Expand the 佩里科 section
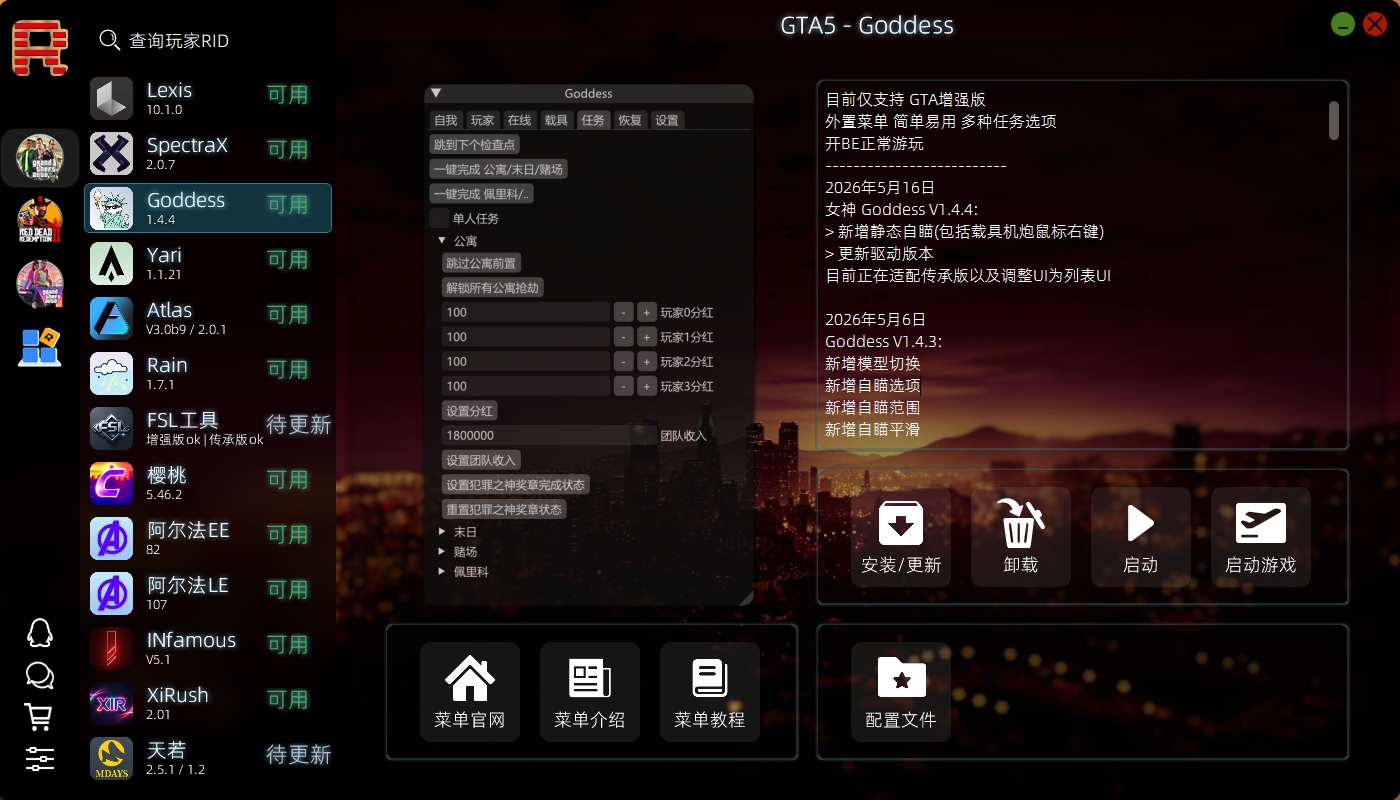 pos(442,571)
